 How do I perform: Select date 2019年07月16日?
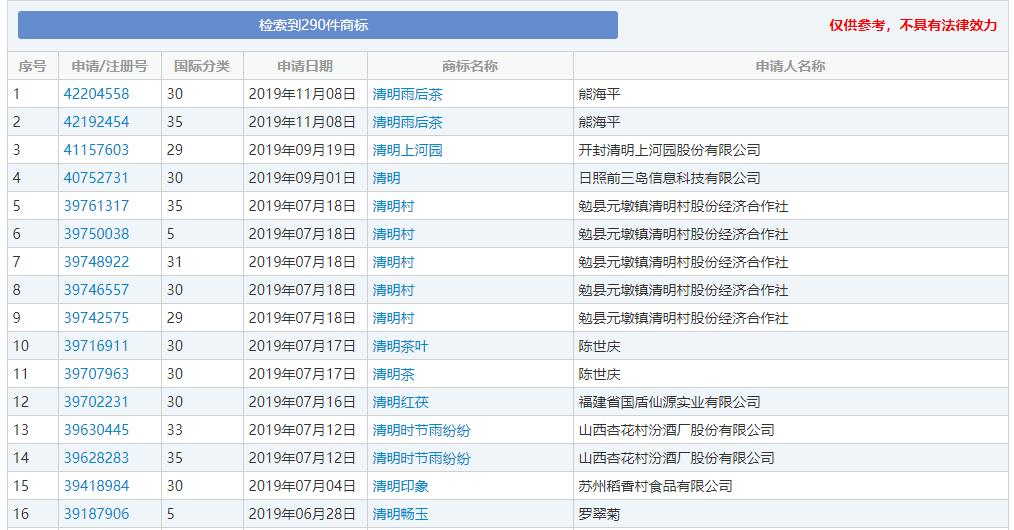(302, 402)
